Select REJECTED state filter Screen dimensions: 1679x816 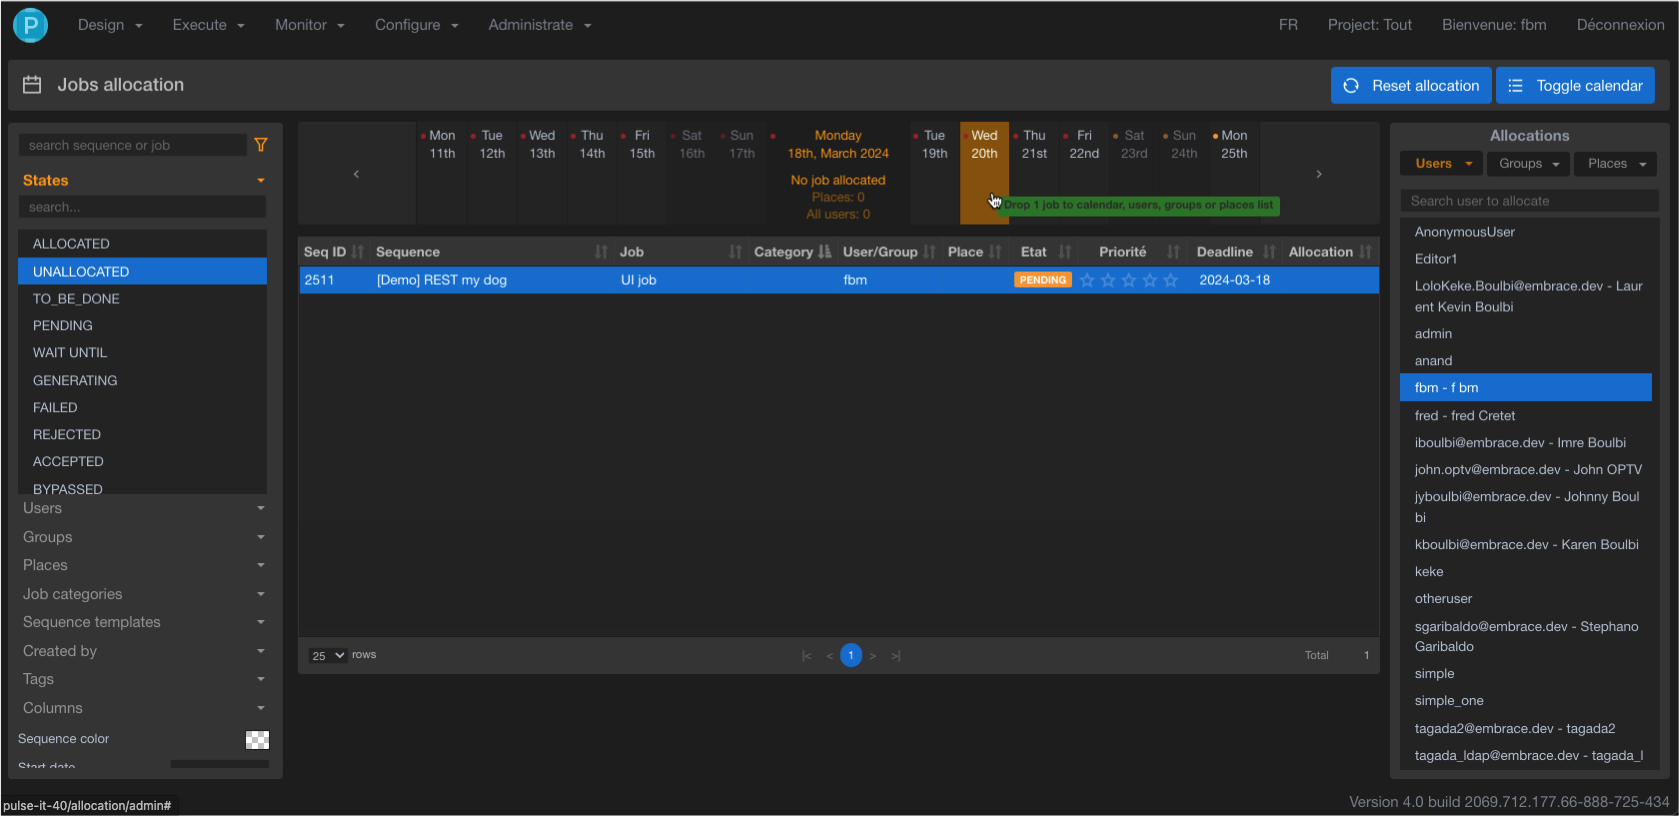pyautogui.click(x=142, y=435)
